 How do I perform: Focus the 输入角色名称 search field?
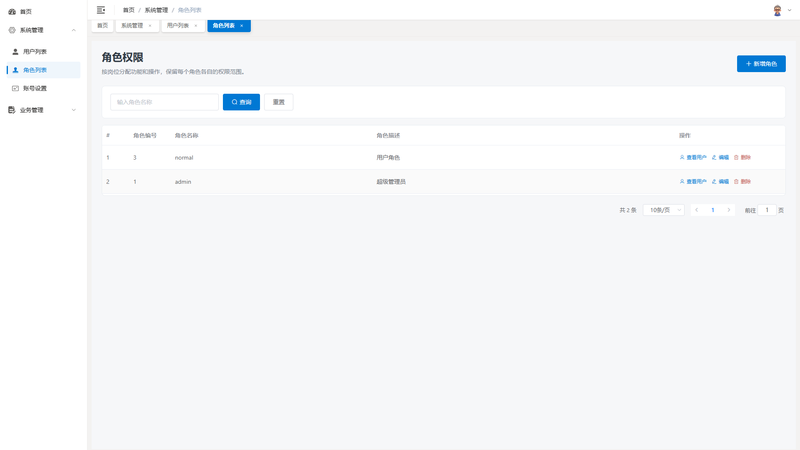pyautogui.click(x=164, y=102)
